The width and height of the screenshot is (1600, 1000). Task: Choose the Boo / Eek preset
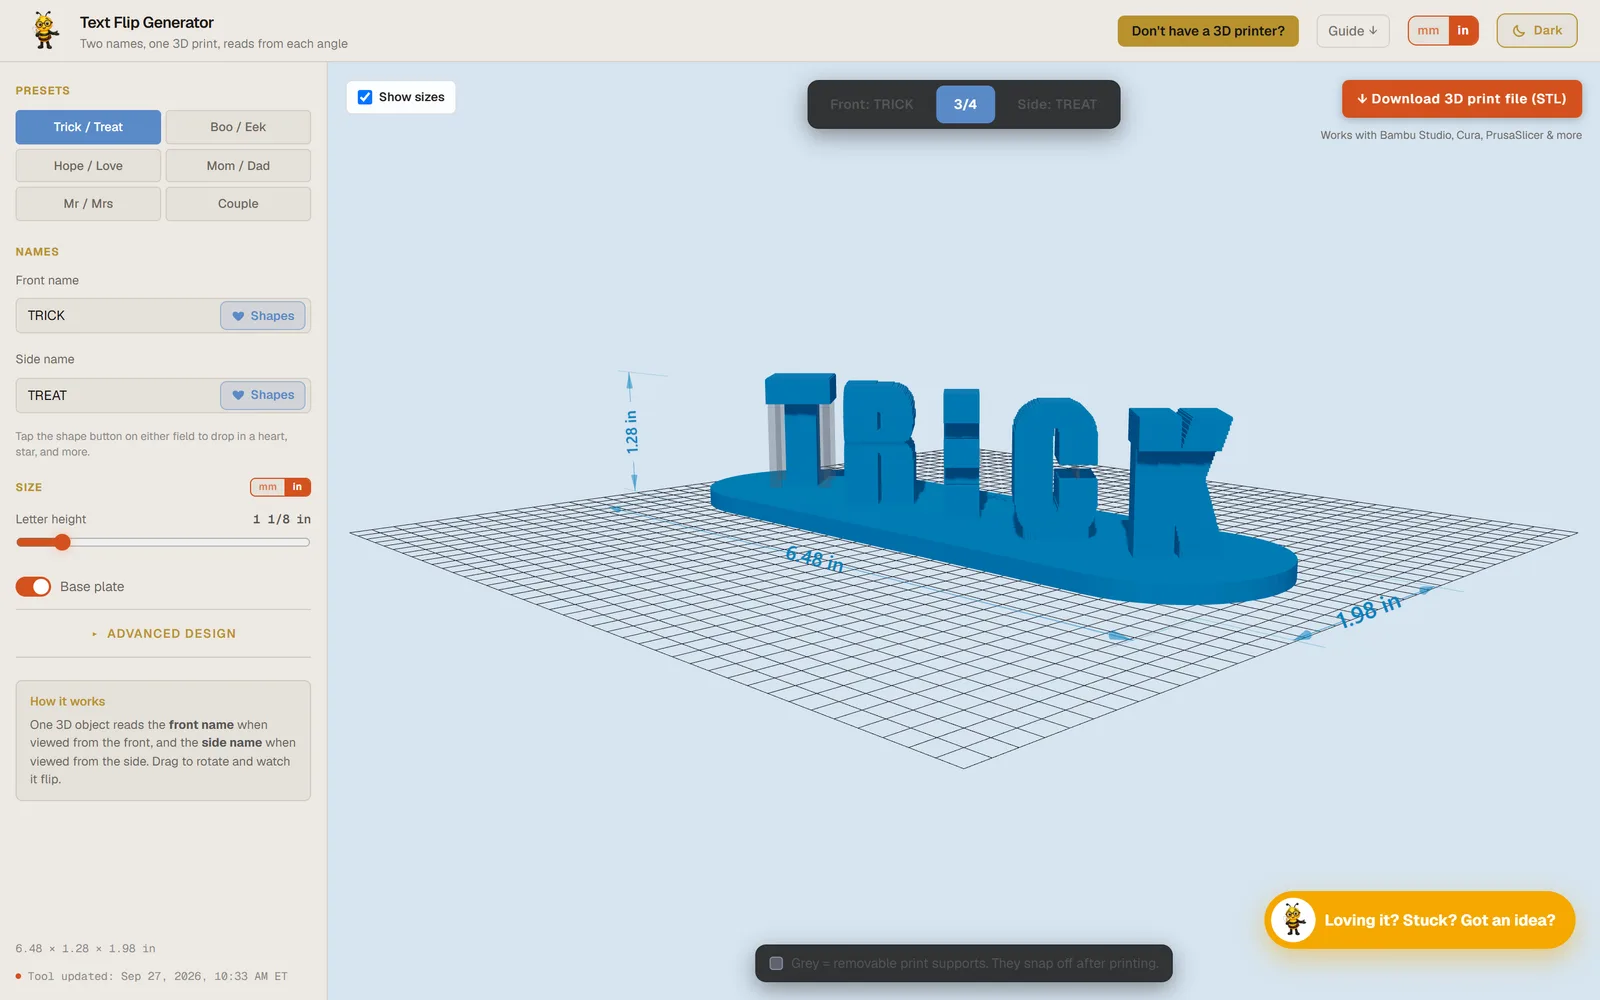coord(238,127)
